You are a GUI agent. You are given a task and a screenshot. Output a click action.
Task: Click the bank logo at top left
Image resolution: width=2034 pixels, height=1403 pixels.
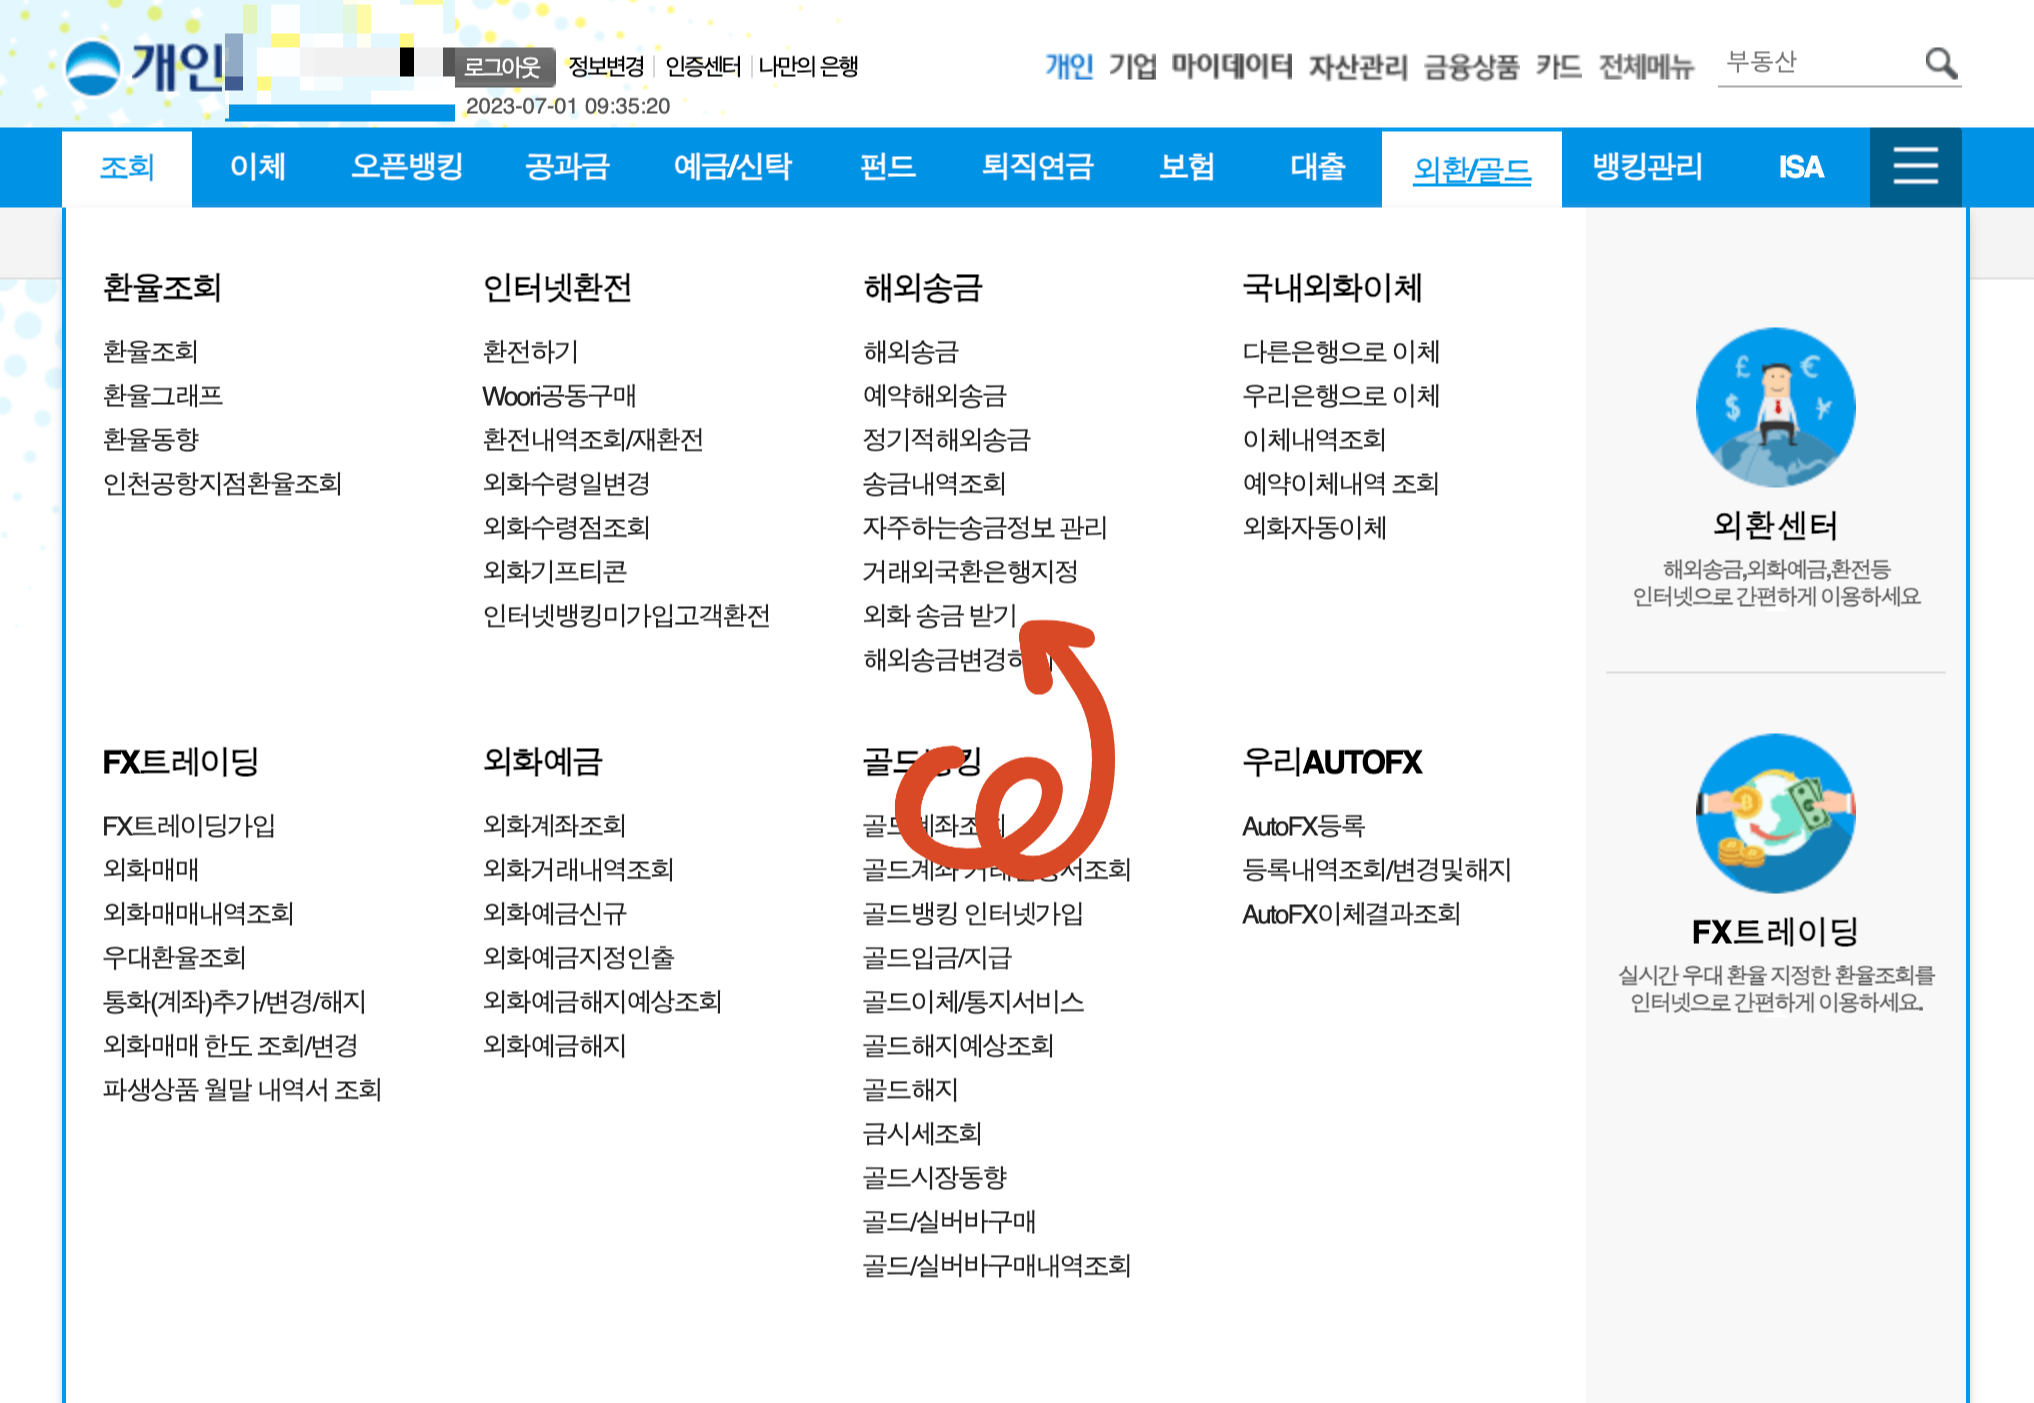(93, 68)
